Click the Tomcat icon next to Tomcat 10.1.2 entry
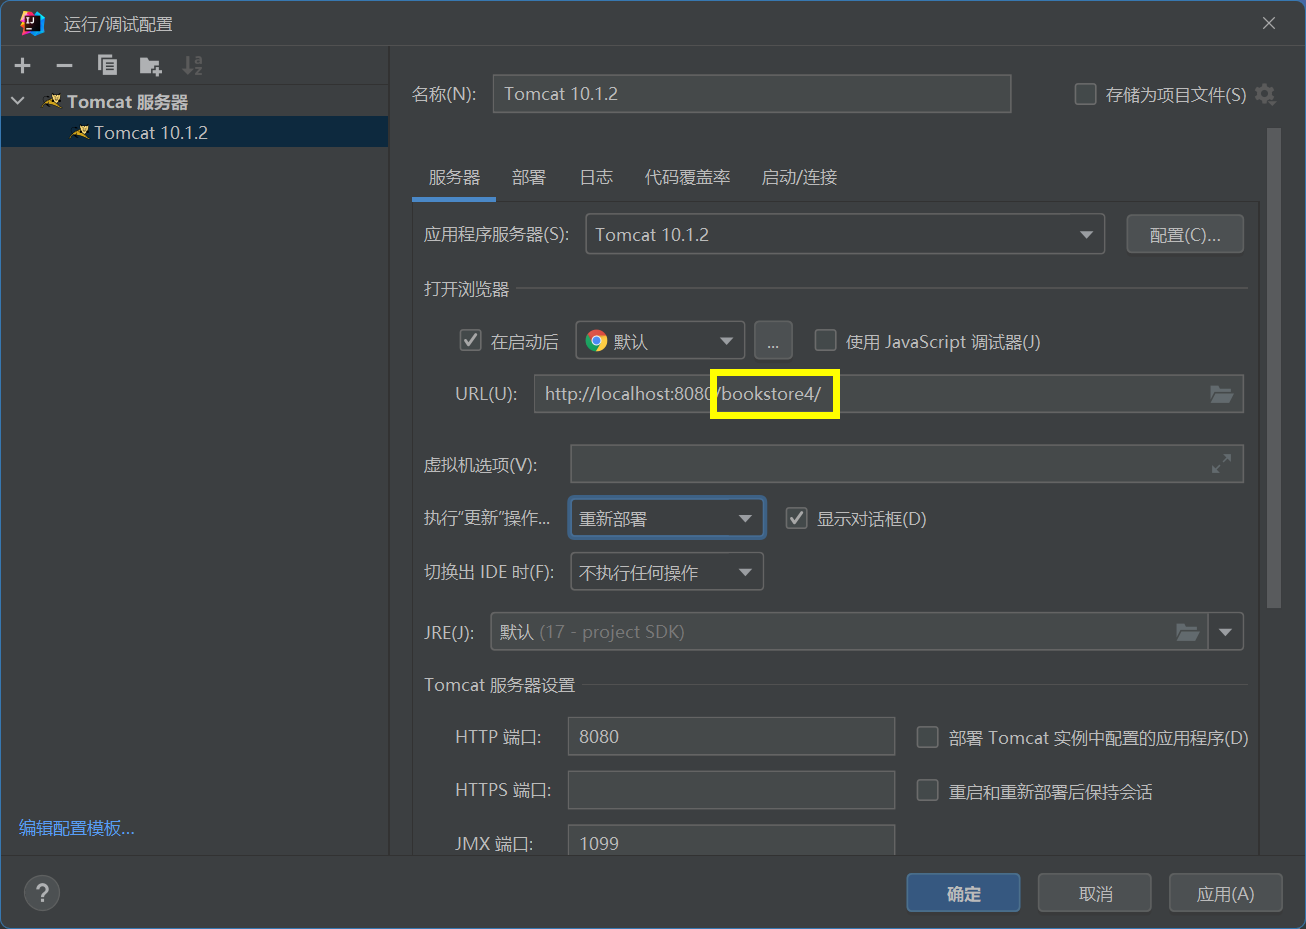Viewport: 1306px width, 929px height. pyautogui.click(x=80, y=132)
